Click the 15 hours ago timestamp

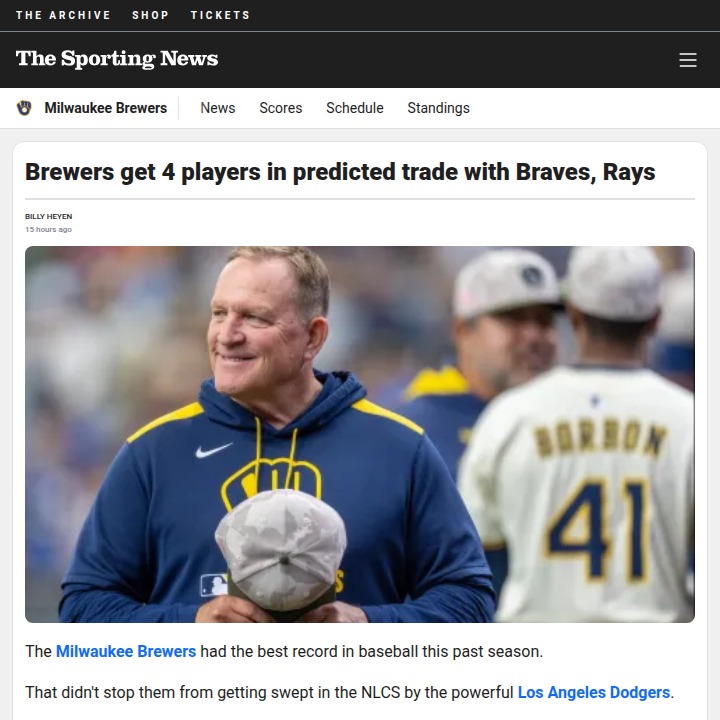pyautogui.click(x=48, y=229)
